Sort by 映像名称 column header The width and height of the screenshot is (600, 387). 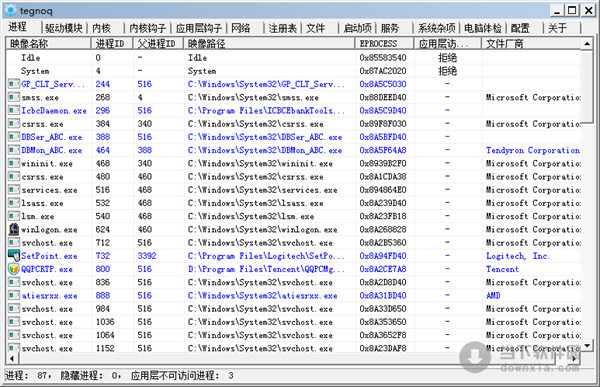48,44
